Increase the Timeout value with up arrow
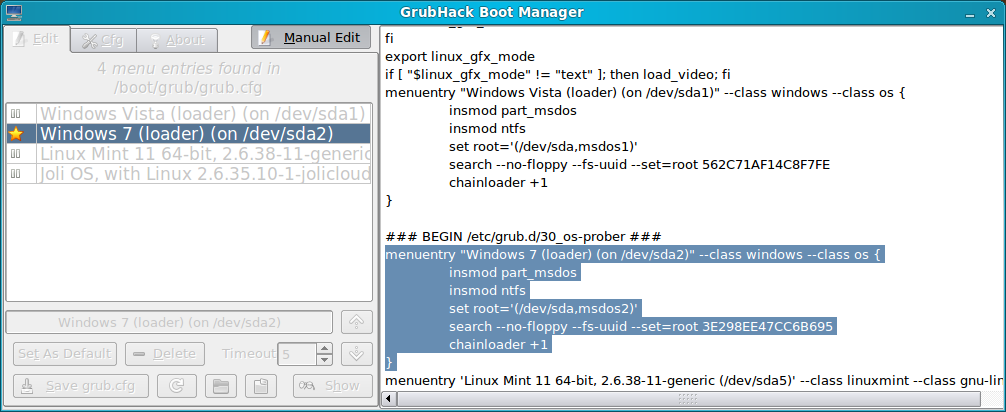This screenshot has width=1006, height=412. (x=324, y=348)
